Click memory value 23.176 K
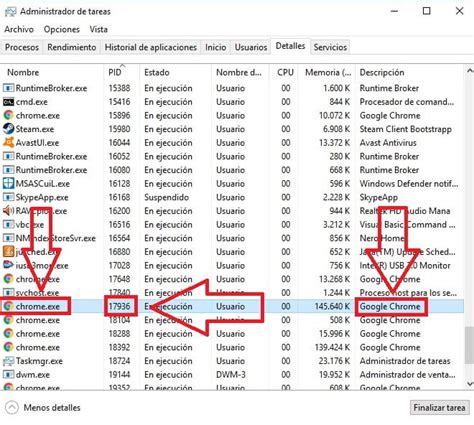 point(334,361)
